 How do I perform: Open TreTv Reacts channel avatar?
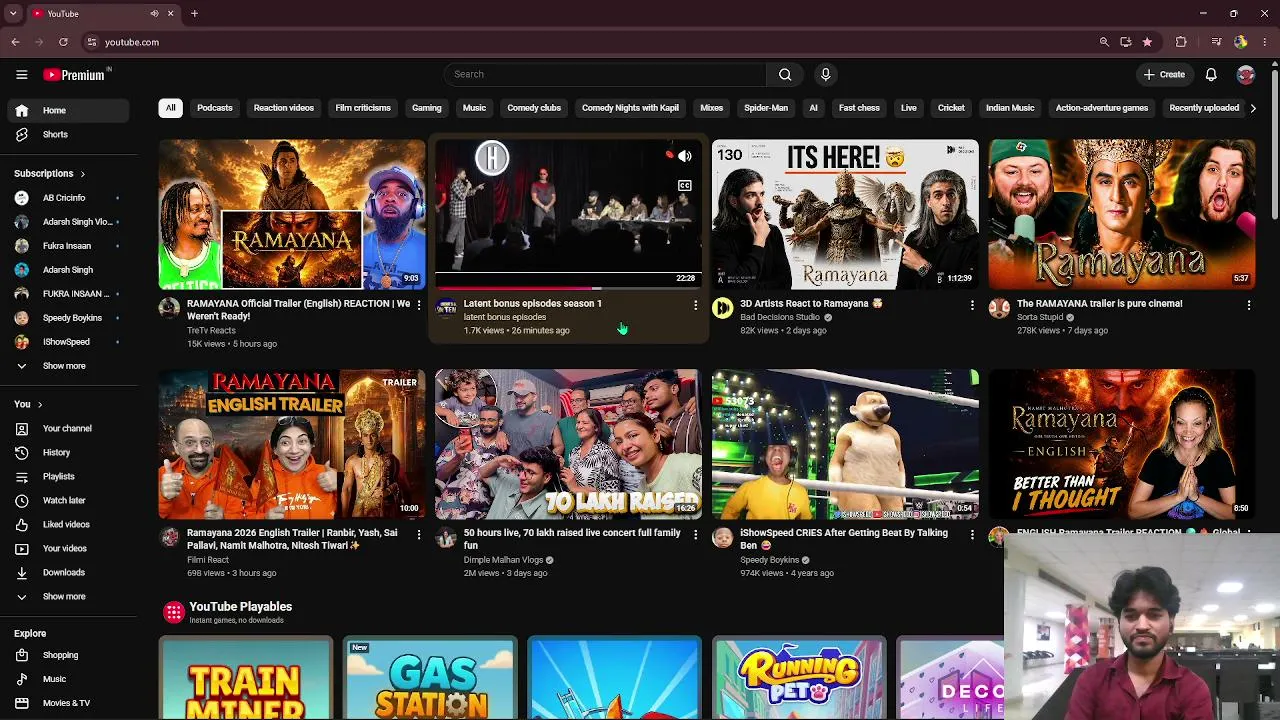(169, 308)
